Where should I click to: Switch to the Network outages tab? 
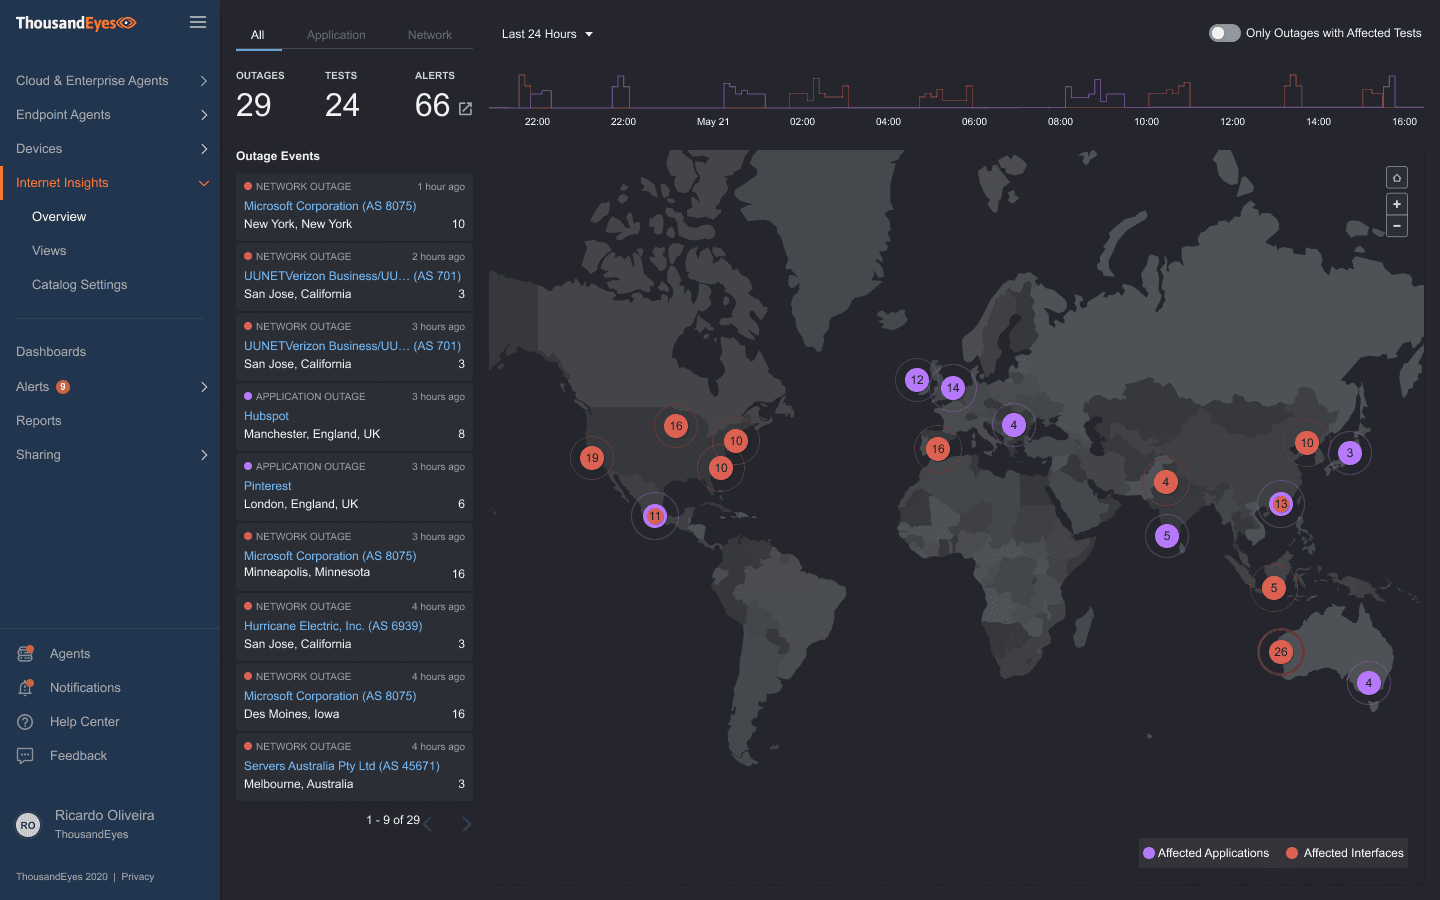[x=430, y=34]
